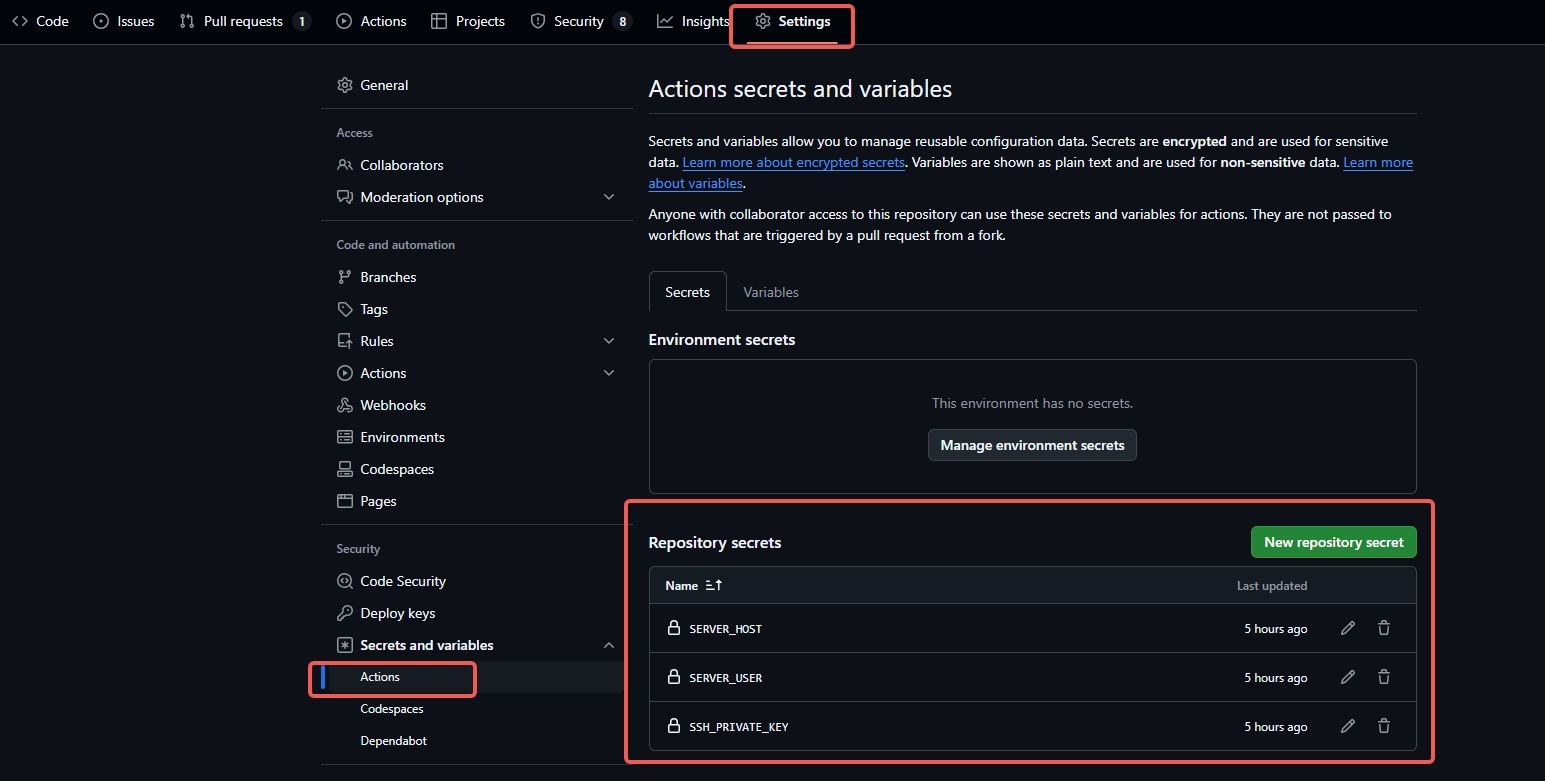Screen dimensions: 1545x781
Task: Delete the SERVER_HOST secret trash icon
Action: point(1384,628)
